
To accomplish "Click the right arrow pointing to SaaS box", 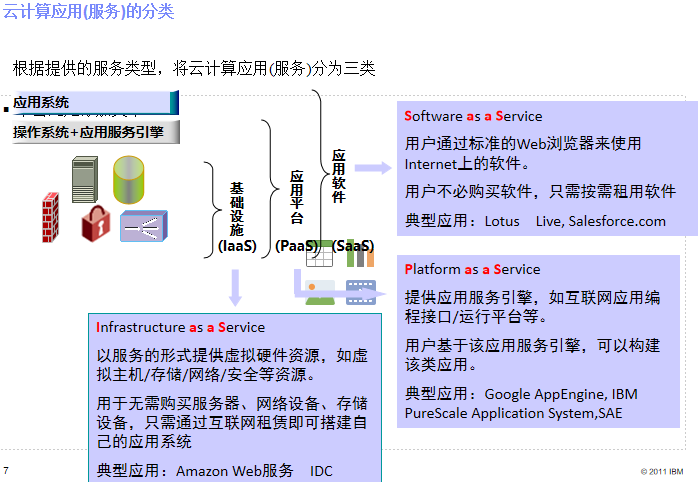I will (x=372, y=167).
